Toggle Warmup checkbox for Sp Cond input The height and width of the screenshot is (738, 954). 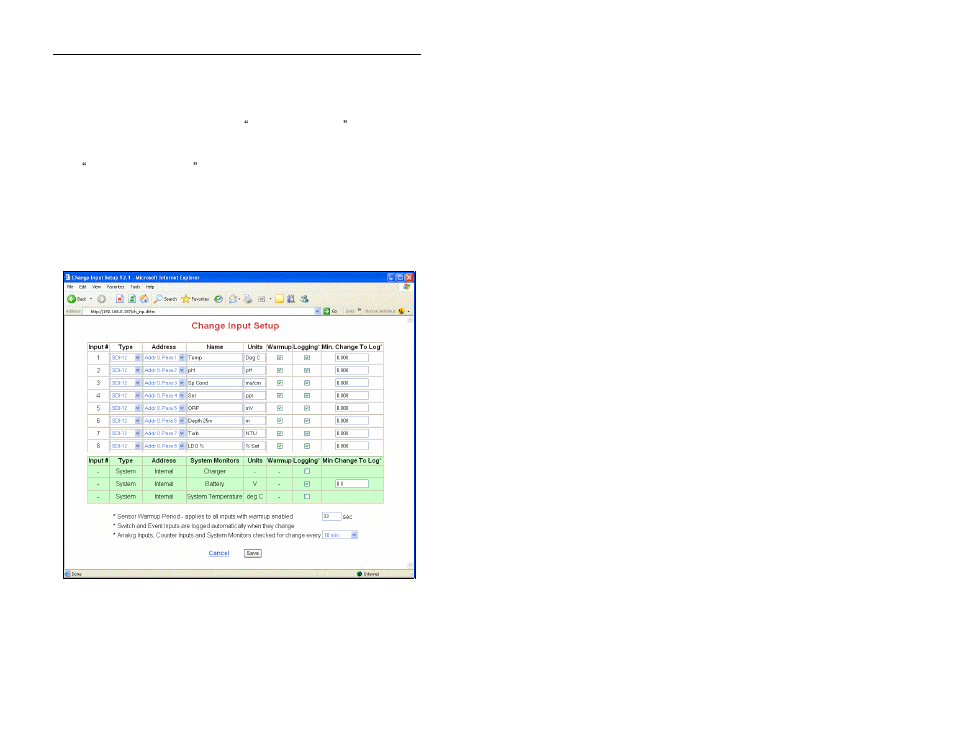point(280,383)
